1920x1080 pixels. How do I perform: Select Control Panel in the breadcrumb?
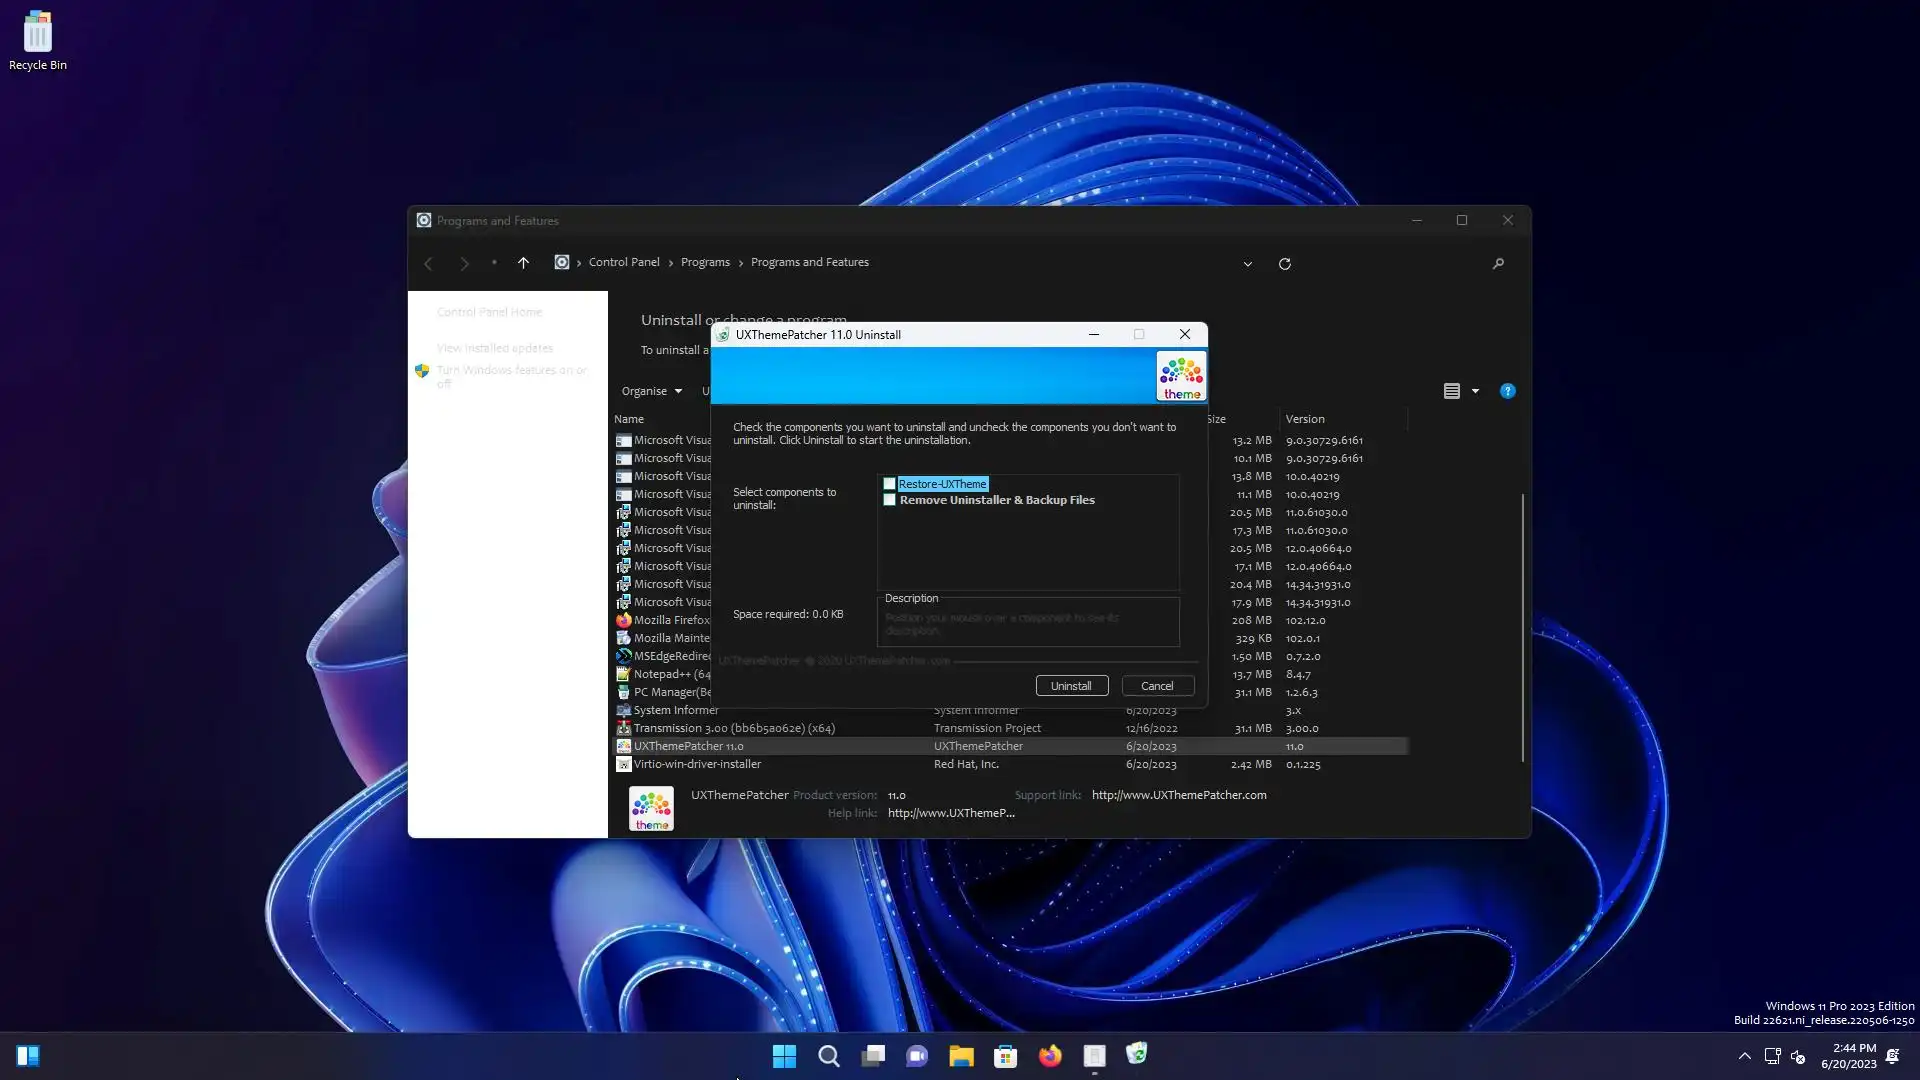(624, 262)
